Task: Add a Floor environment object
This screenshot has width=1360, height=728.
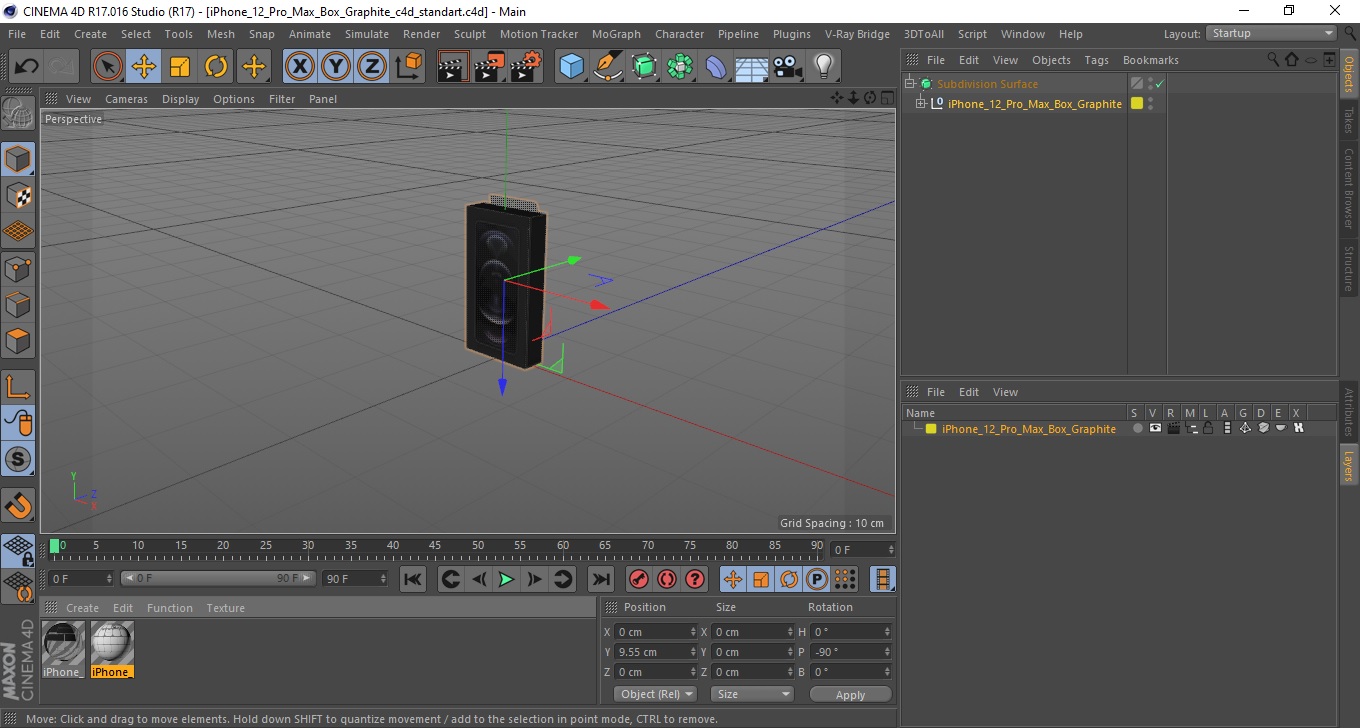Action: (751, 67)
